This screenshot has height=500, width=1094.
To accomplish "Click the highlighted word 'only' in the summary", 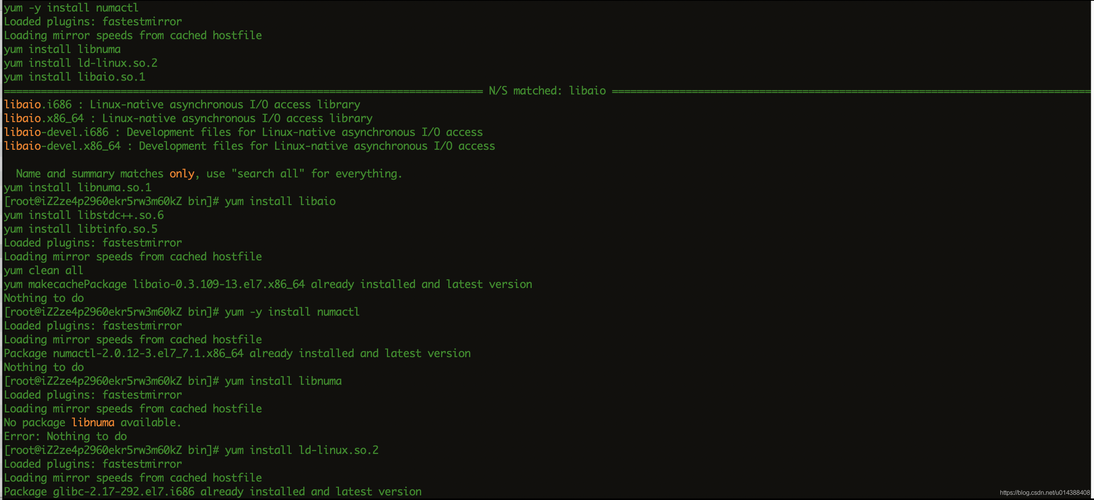I will (181, 174).
